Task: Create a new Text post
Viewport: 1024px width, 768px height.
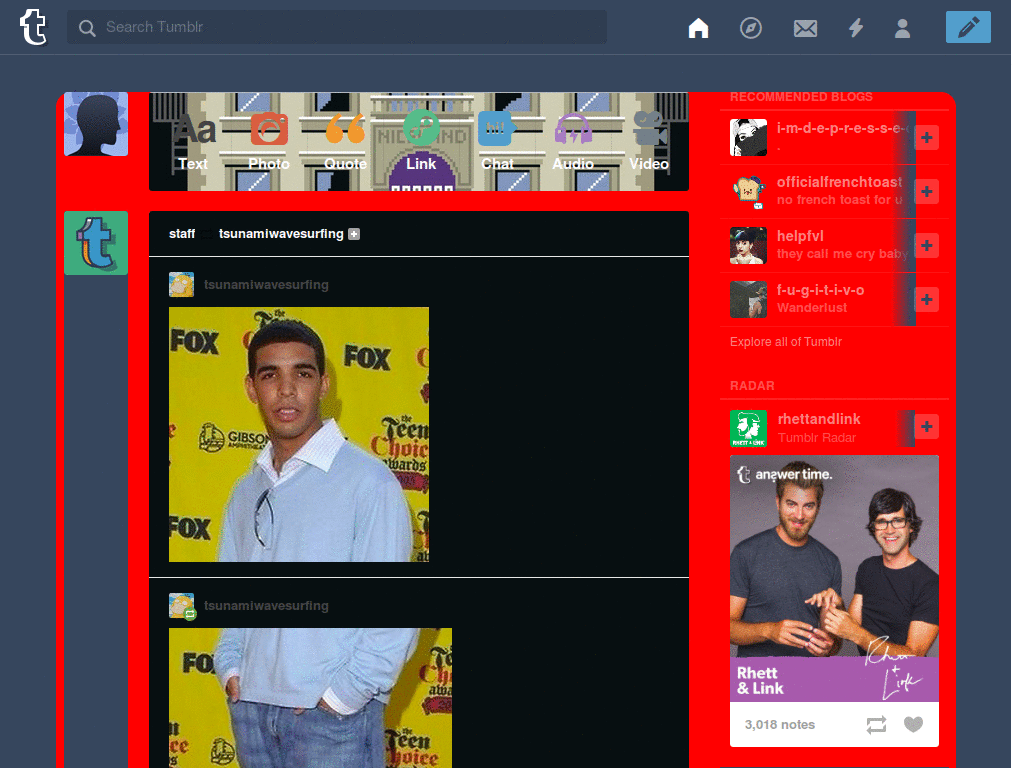Action: 193,142
